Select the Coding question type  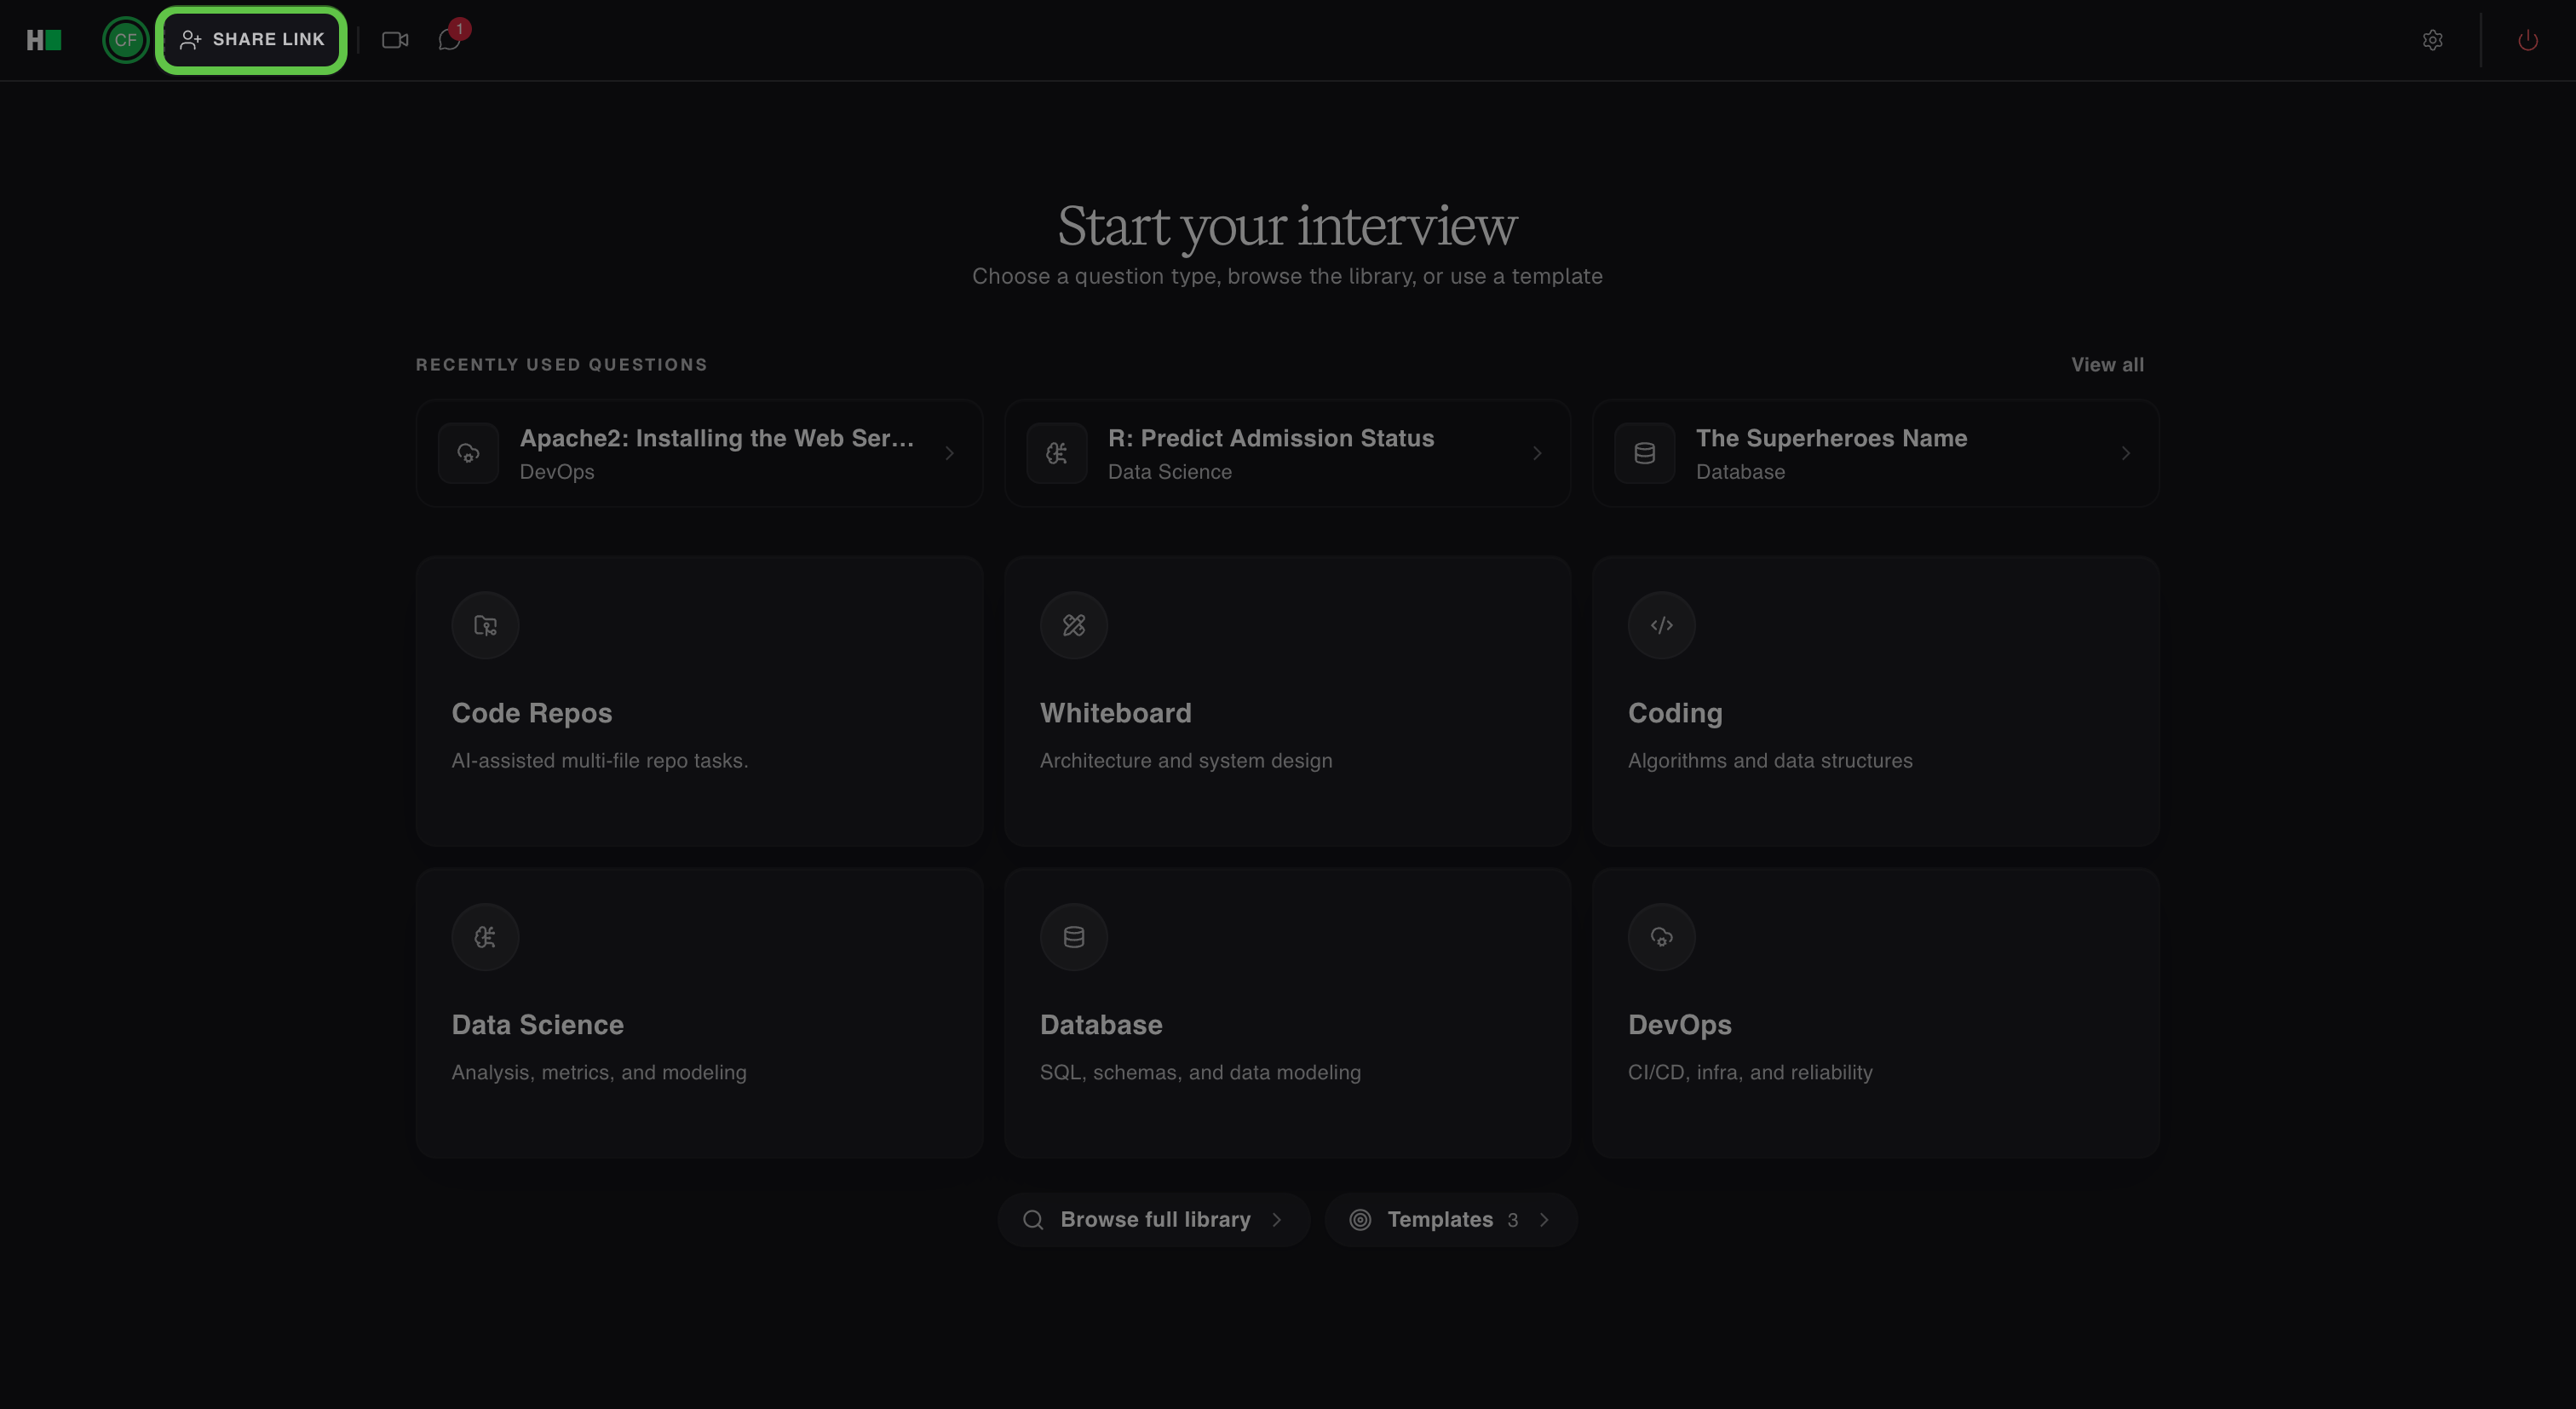(x=1875, y=701)
